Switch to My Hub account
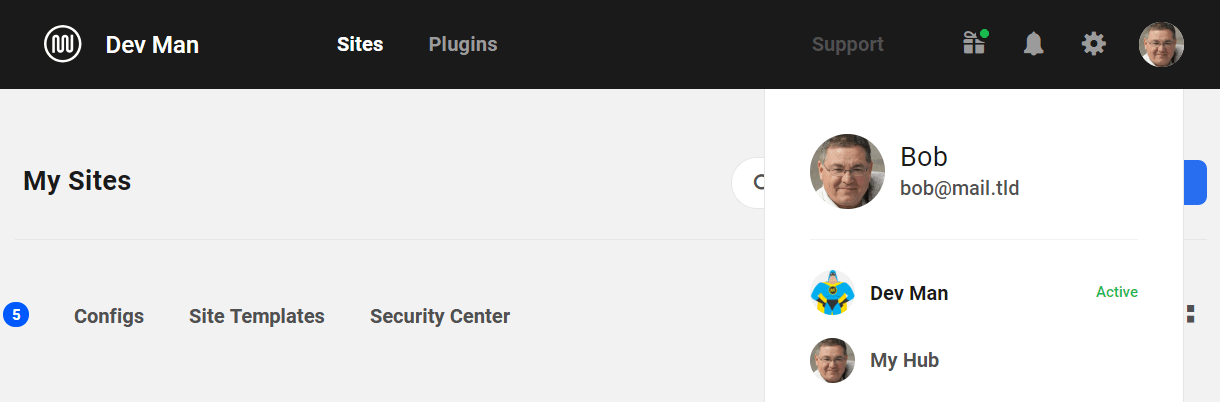Image resolution: width=1220 pixels, height=402 pixels. 904,360
